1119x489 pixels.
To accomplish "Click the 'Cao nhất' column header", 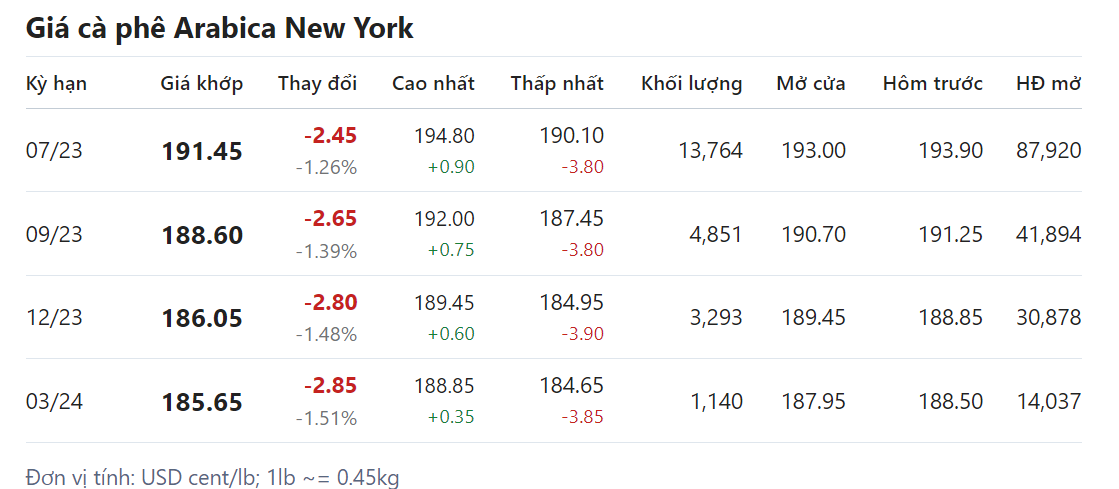I will click(x=433, y=84).
